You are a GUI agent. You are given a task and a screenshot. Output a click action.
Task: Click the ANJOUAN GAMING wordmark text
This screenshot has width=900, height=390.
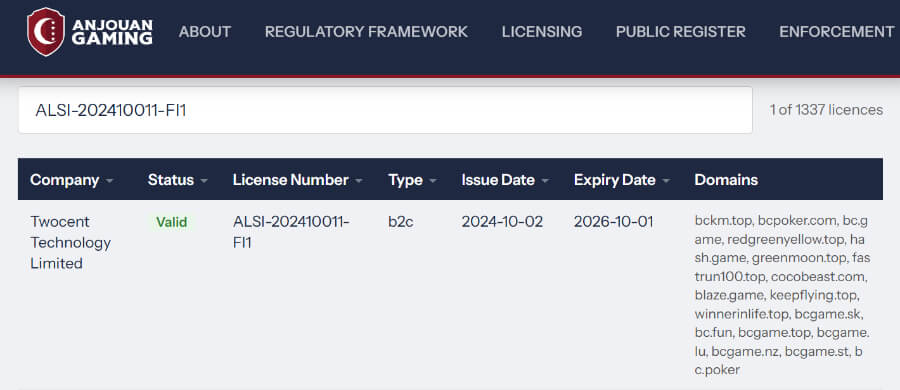[112, 32]
